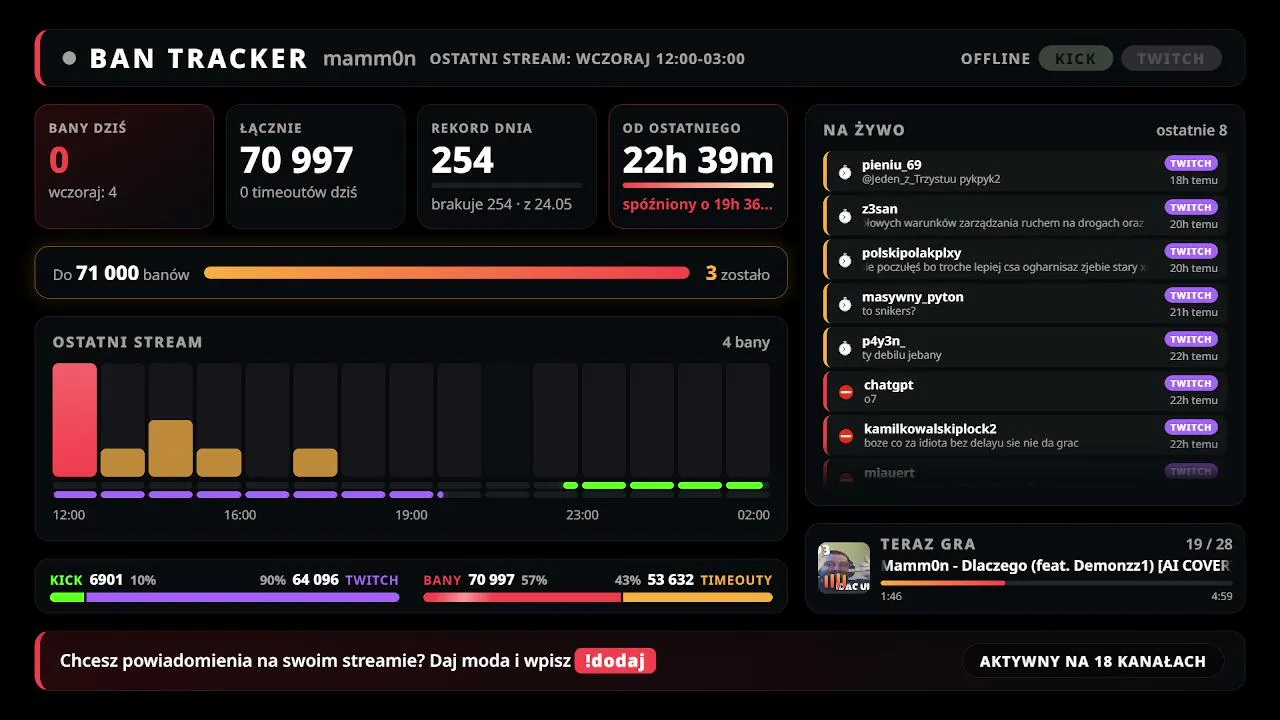Image resolution: width=1280 pixels, height=720 pixels.
Task: Click the mamm0n channel name in header
Action: pyautogui.click(x=369, y=58)
